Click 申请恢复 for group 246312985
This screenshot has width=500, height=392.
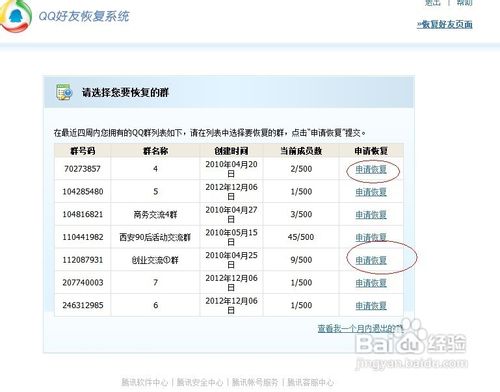tap(371, 306)
